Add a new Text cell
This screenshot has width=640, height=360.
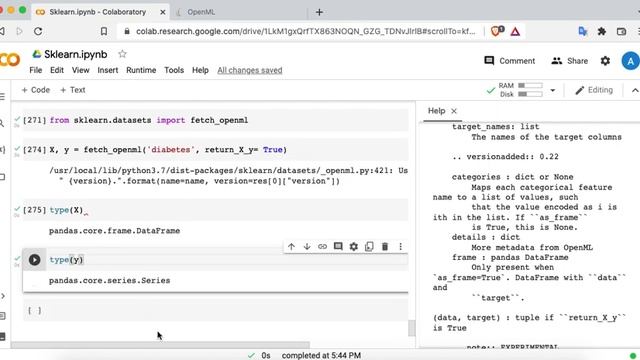tap(73, 90)
